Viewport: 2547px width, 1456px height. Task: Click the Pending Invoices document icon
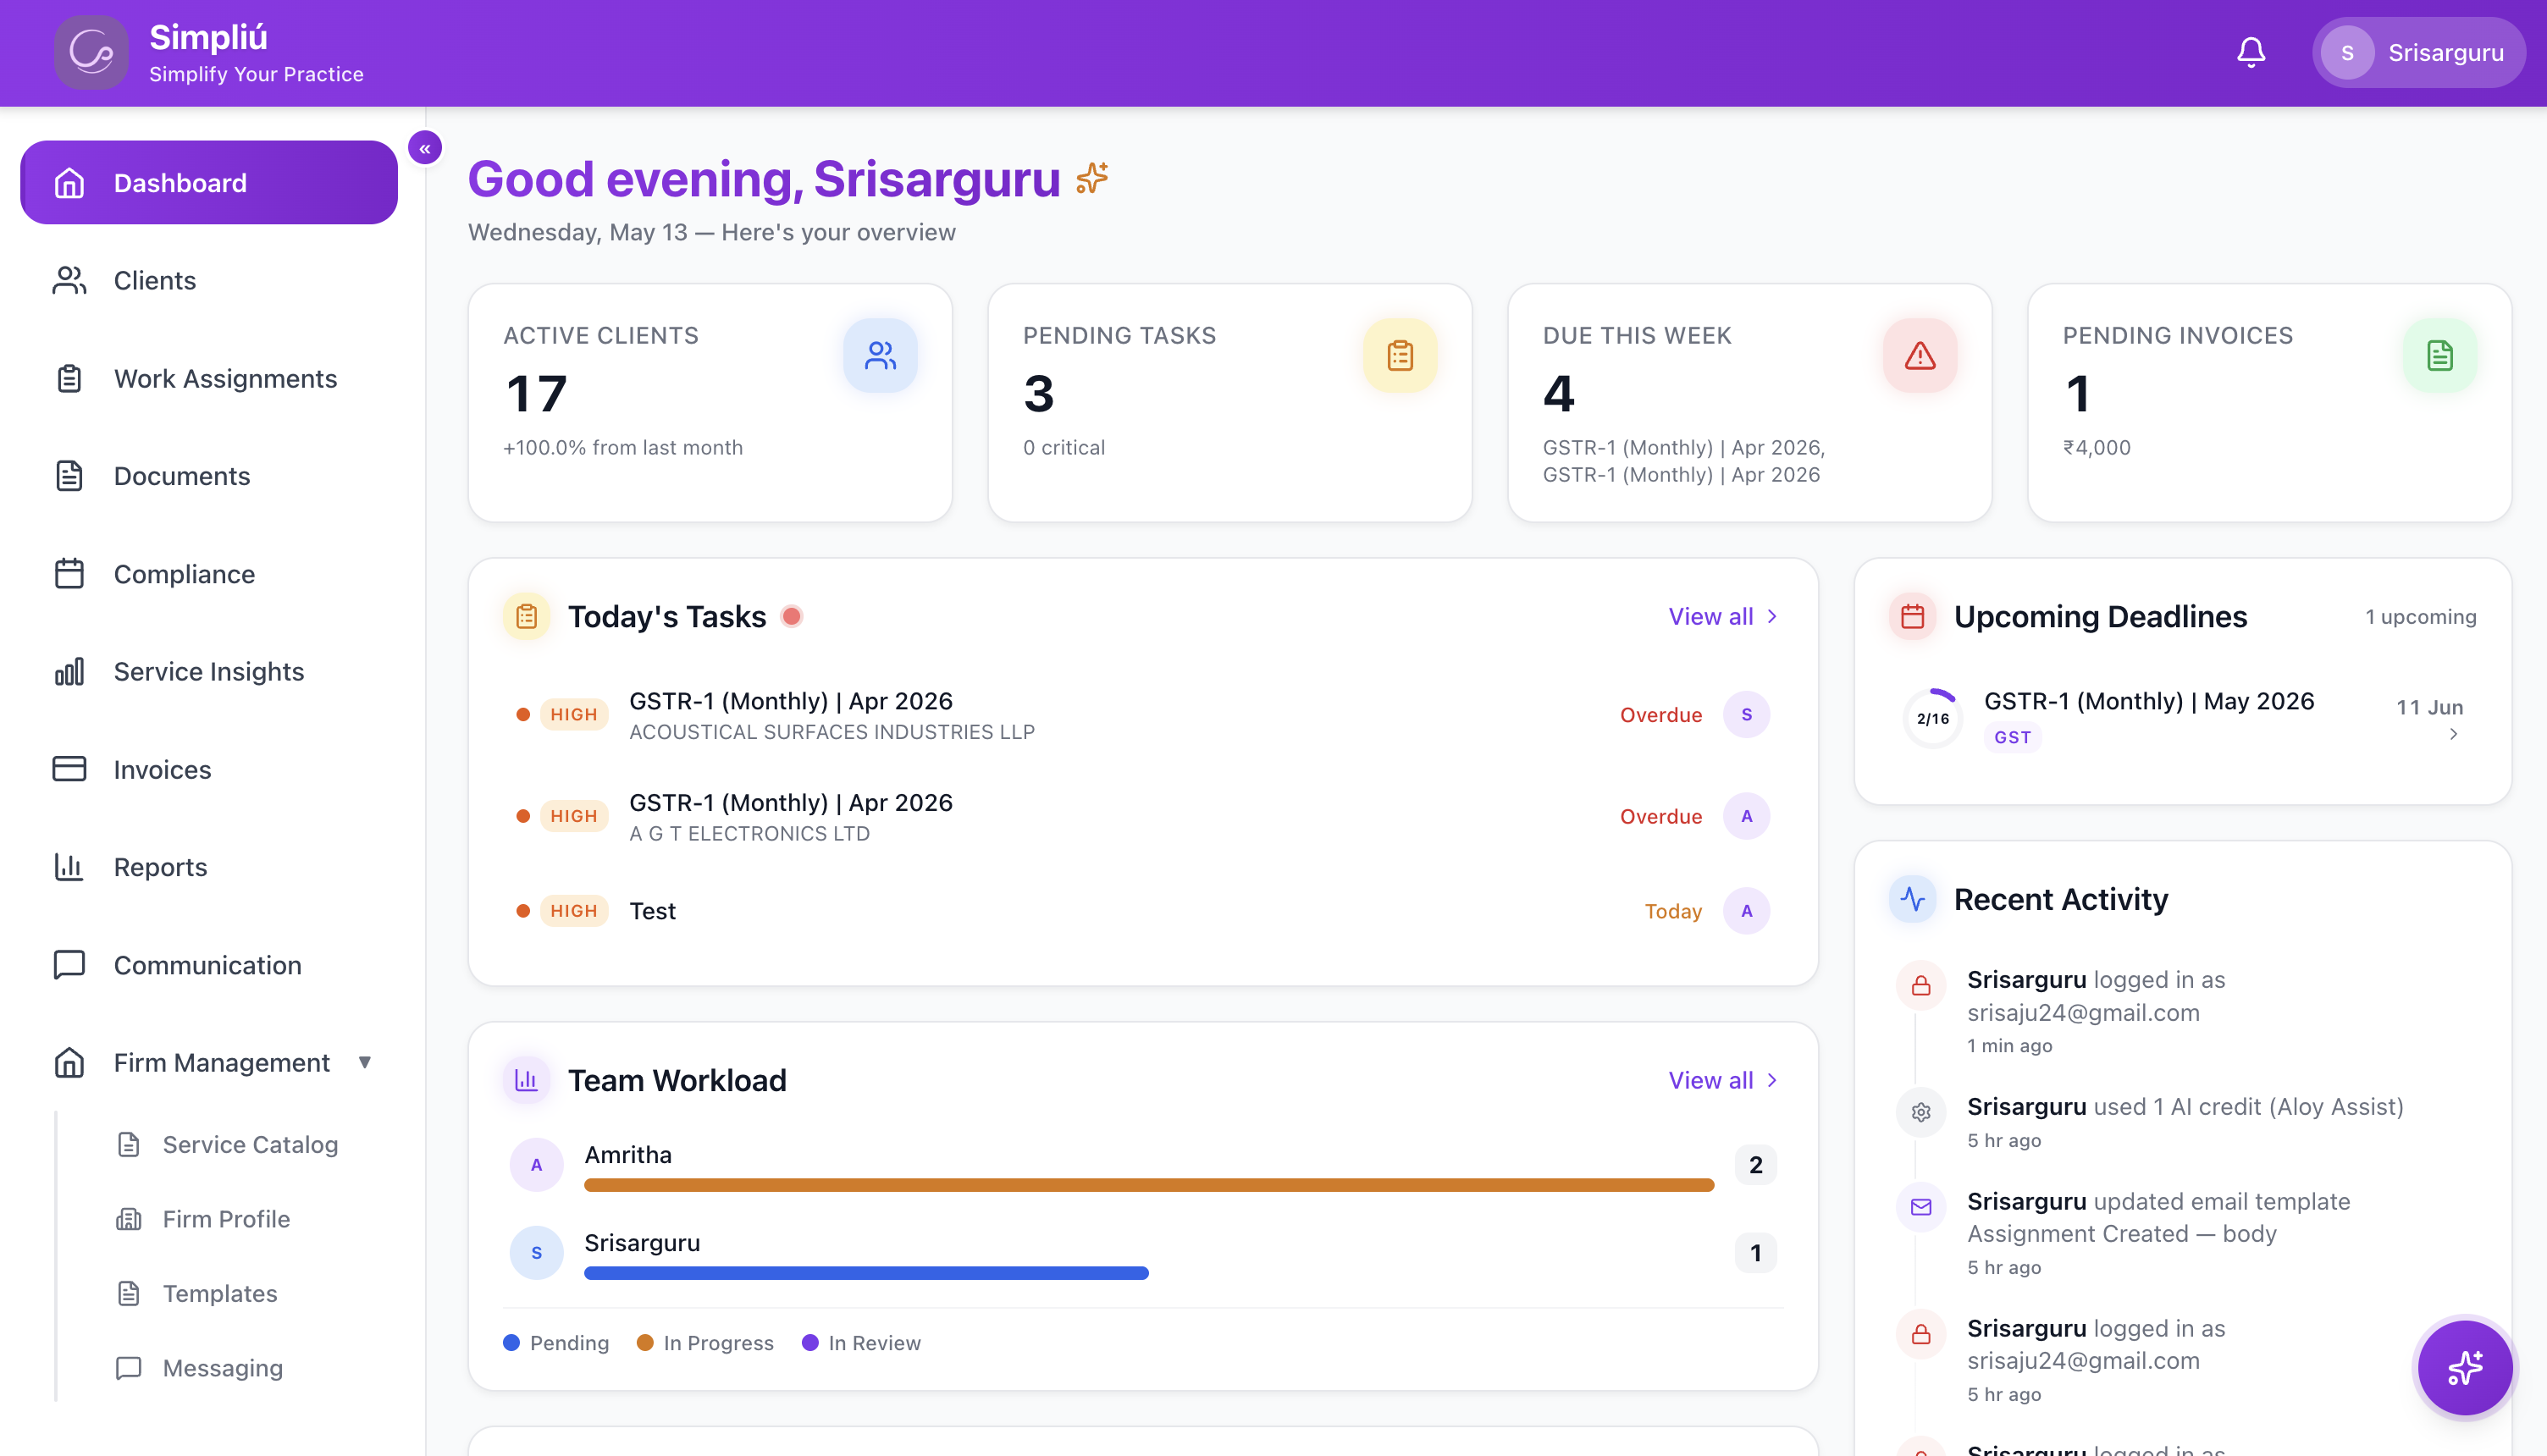click(x=2440, y=355)
